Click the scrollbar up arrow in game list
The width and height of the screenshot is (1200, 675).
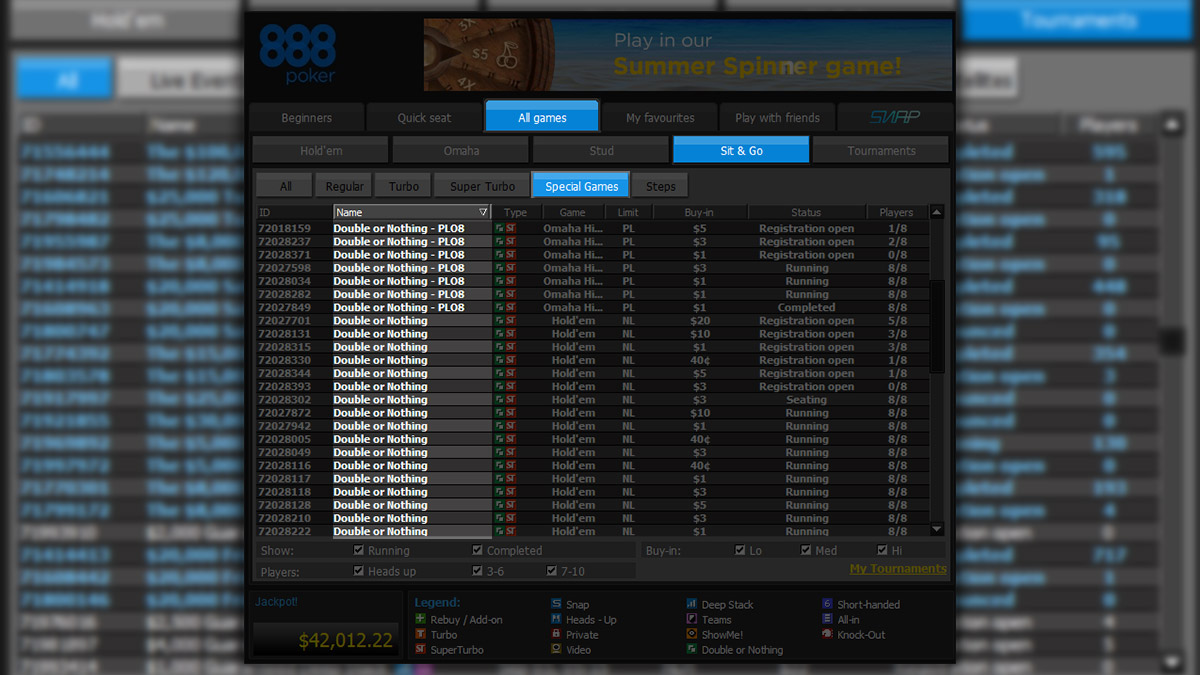[x=937, y=212]
